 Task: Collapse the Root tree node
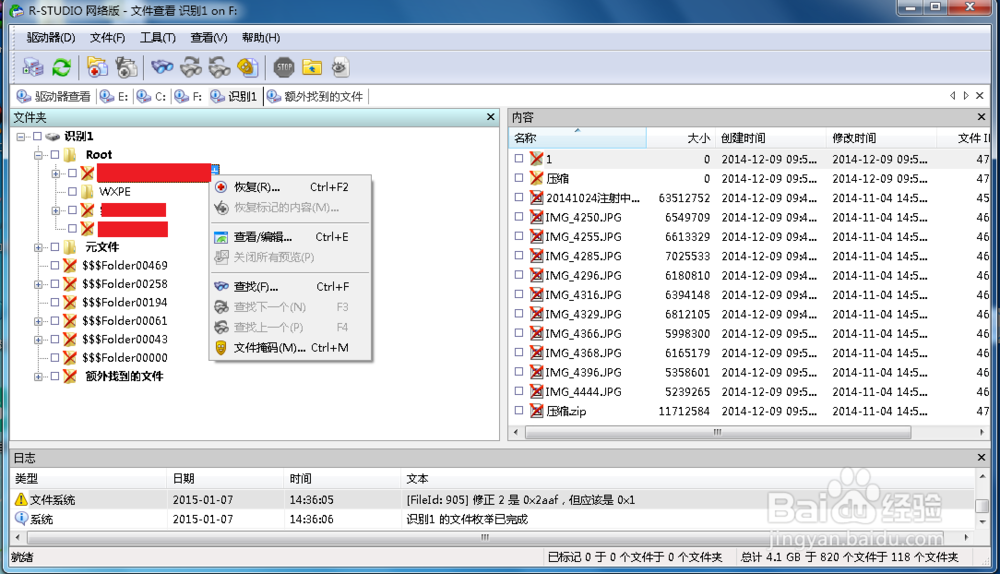coord(38,155)
